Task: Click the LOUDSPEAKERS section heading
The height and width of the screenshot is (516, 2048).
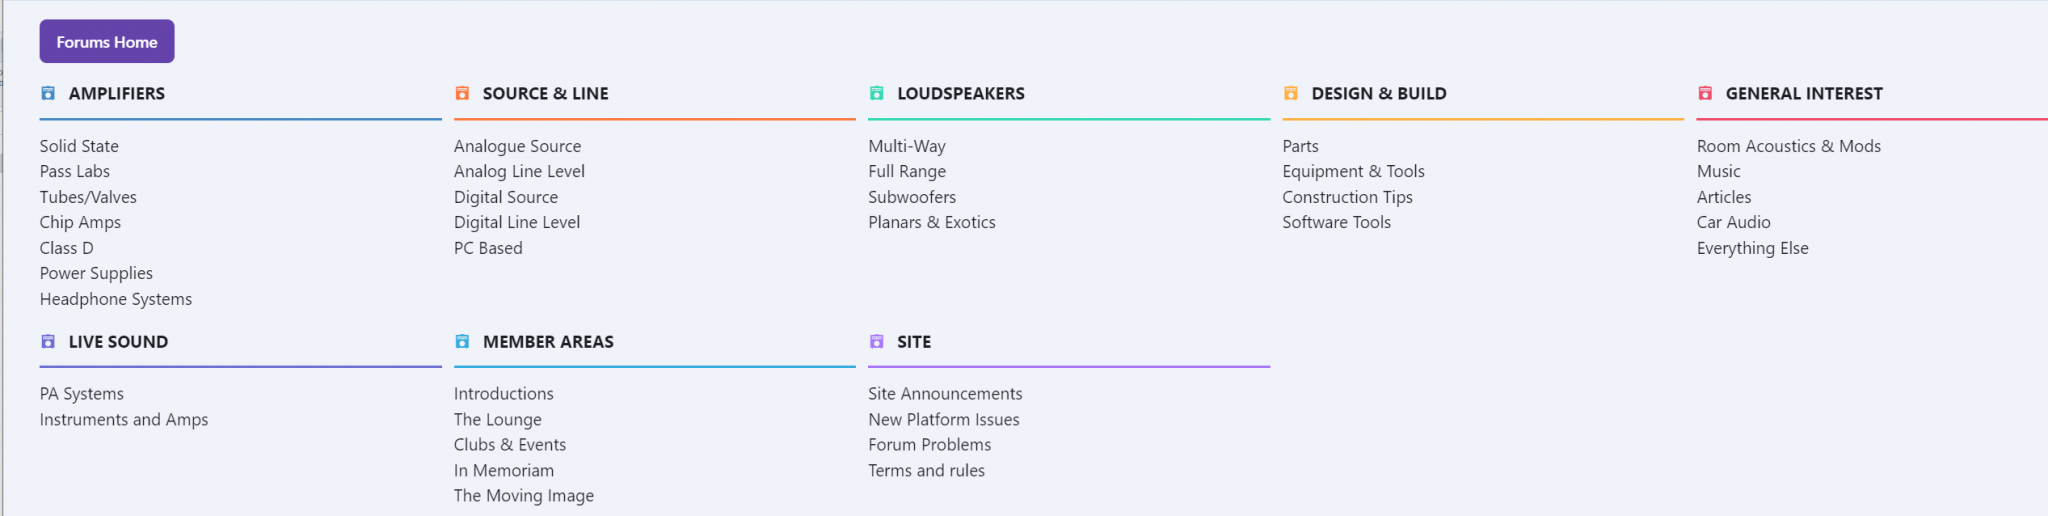Action: pos(961,93)
